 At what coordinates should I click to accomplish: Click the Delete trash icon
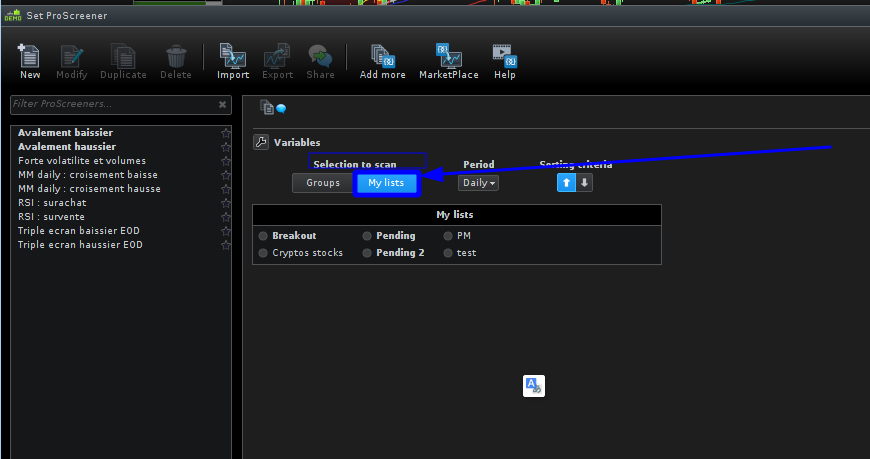[176, 62]
